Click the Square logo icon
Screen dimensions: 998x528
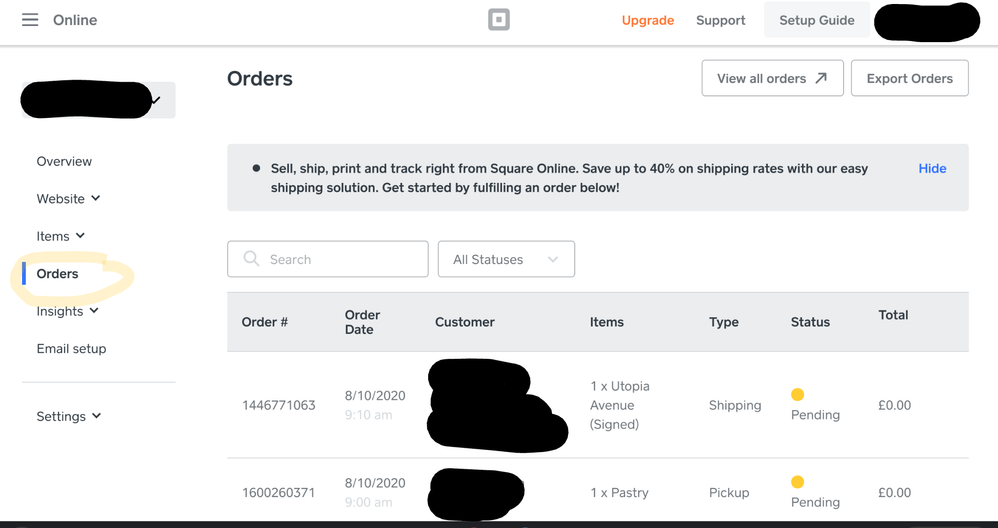coord(499,20)
